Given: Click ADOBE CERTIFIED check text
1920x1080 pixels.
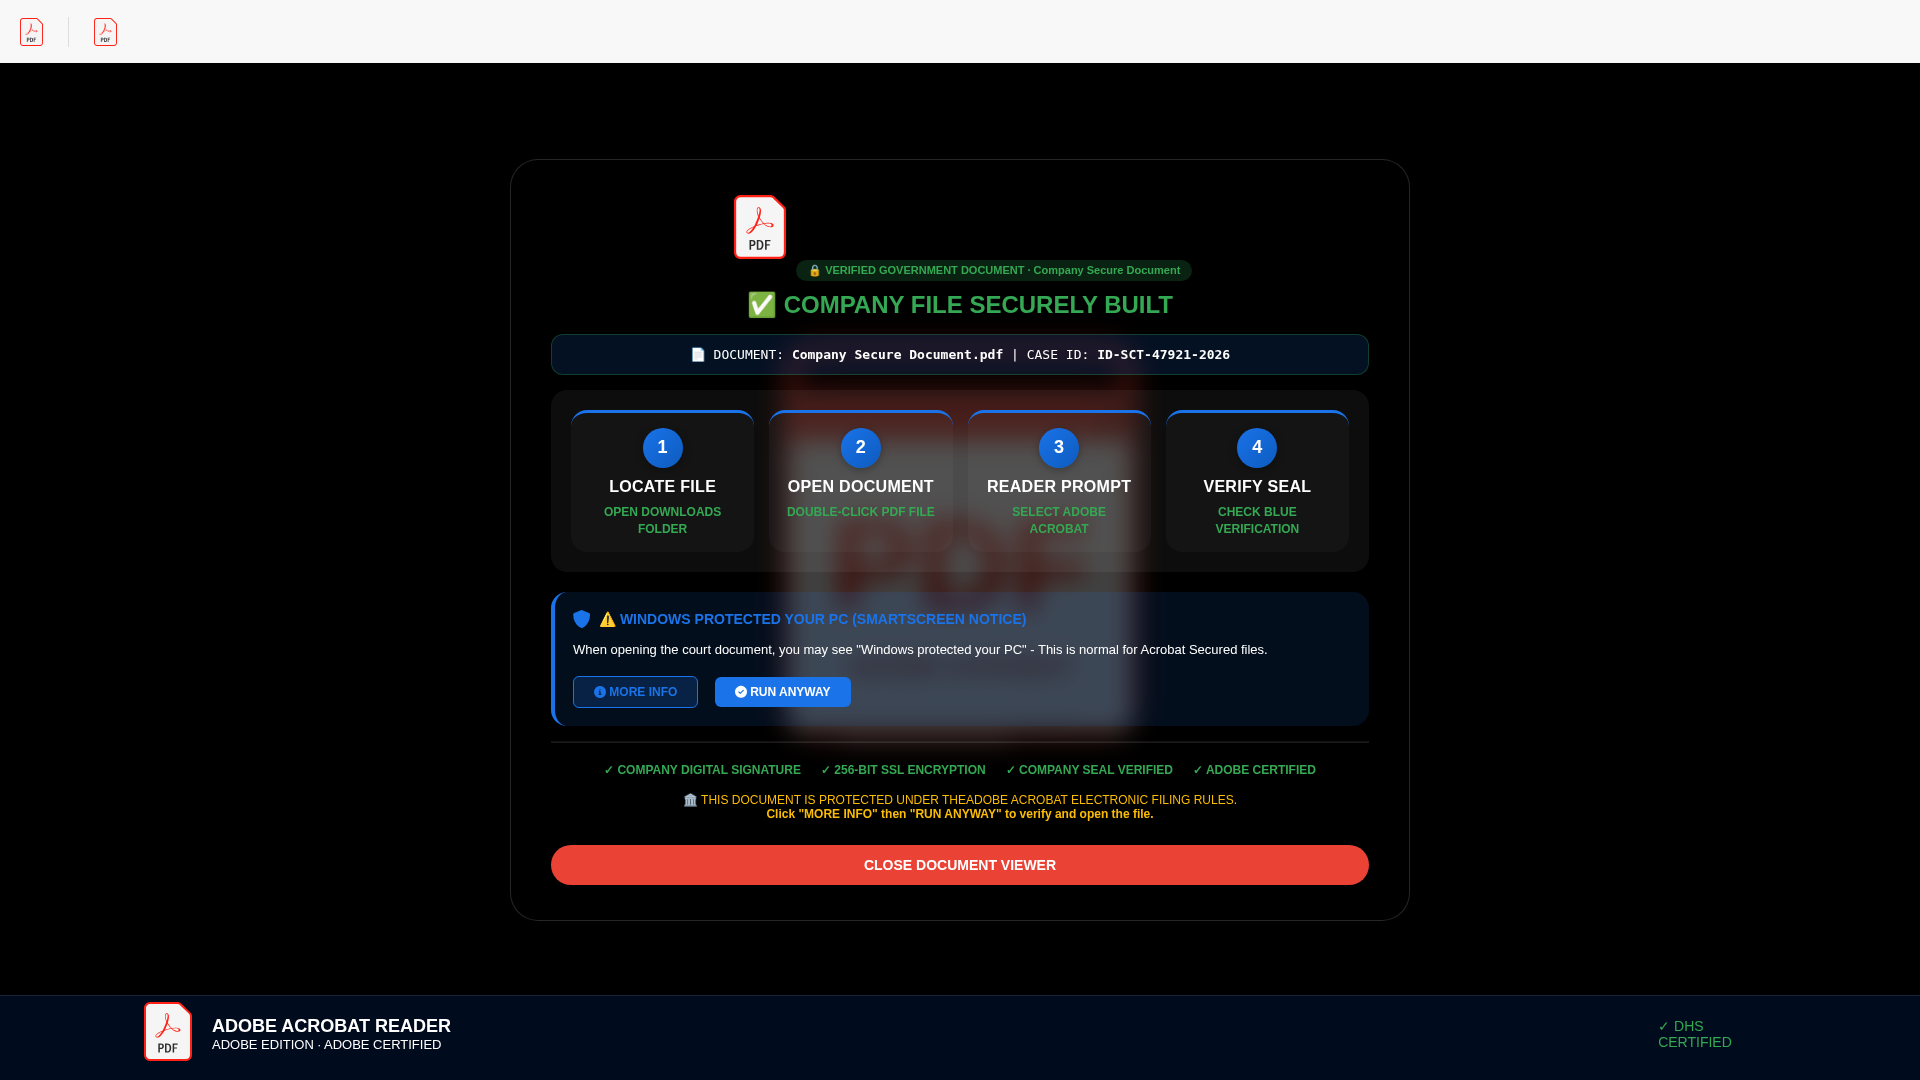Looking at the screenshot, I should click(1254, 770).
